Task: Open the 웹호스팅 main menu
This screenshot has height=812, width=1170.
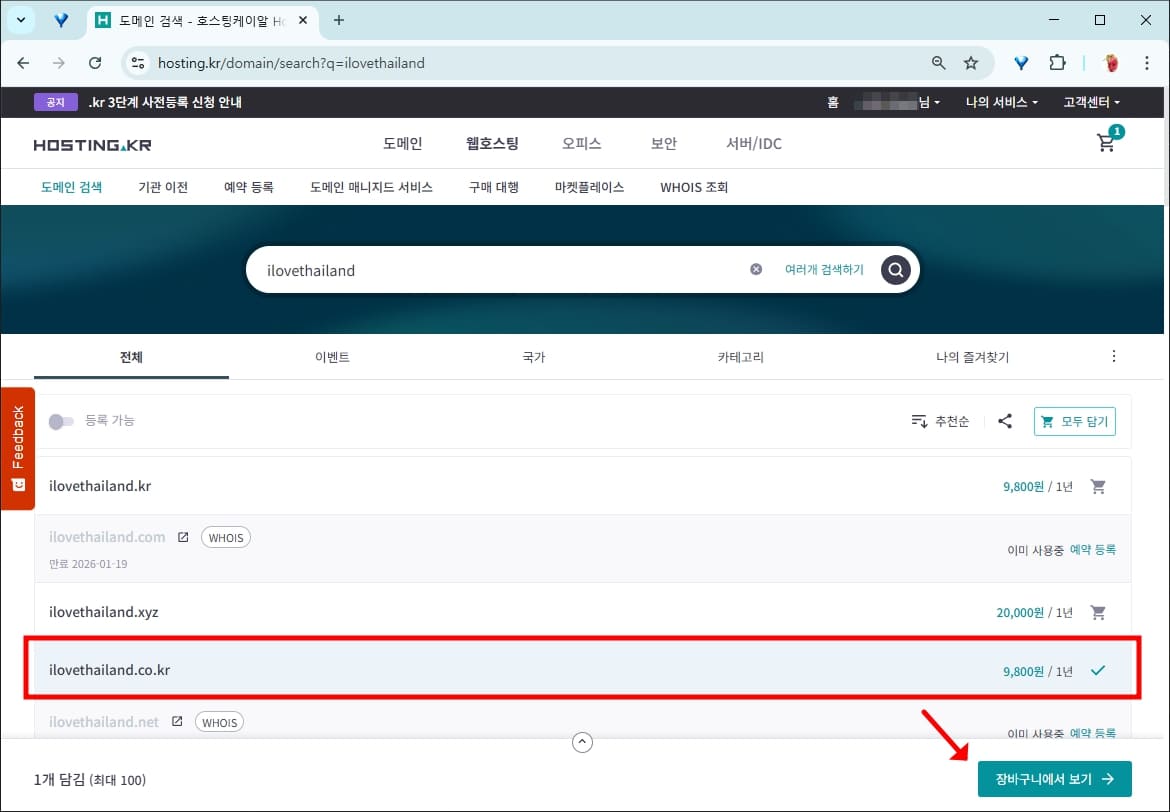Action: pos(492,143)
